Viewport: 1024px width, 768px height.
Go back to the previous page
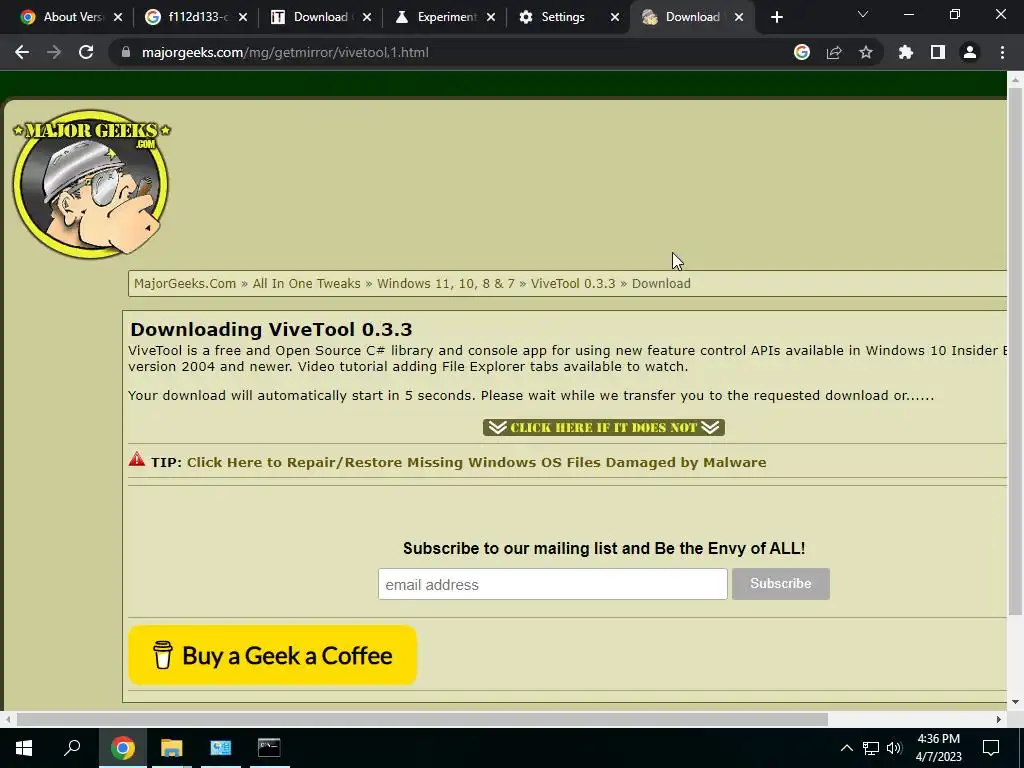point(22,52)
